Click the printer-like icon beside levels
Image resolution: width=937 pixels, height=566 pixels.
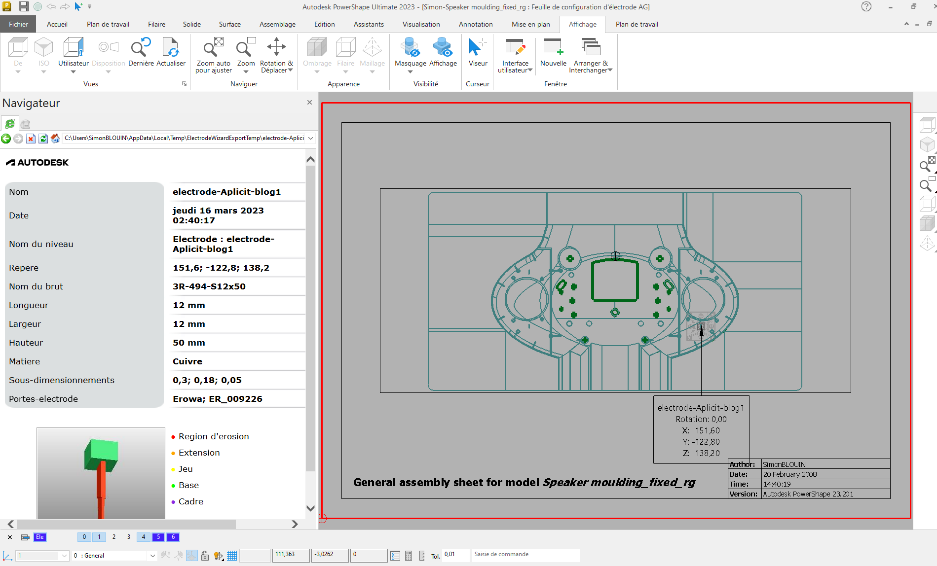pos(25,537)
